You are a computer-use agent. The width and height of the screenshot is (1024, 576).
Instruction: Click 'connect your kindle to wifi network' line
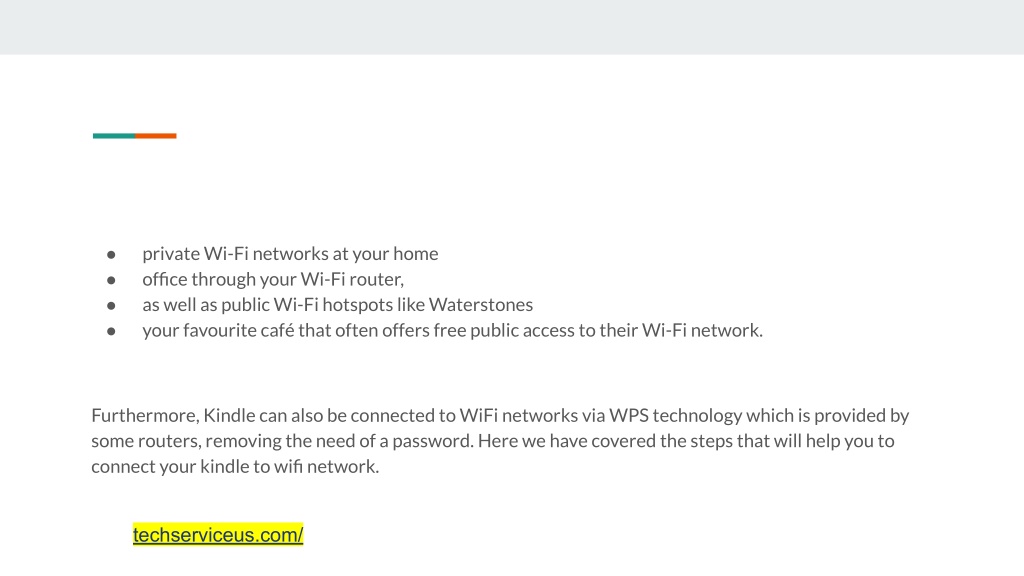pos(235,466)
